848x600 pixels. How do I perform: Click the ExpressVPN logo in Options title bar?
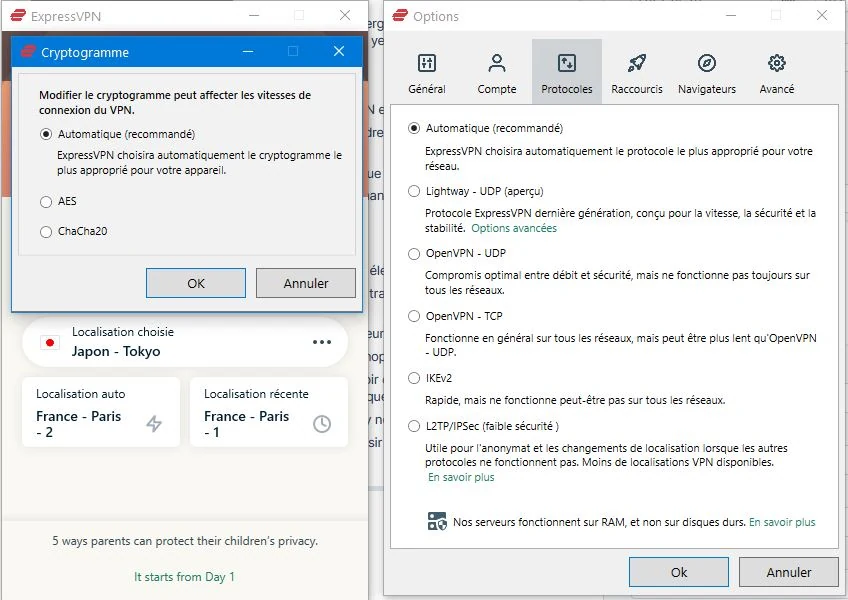tap(400, 15)
